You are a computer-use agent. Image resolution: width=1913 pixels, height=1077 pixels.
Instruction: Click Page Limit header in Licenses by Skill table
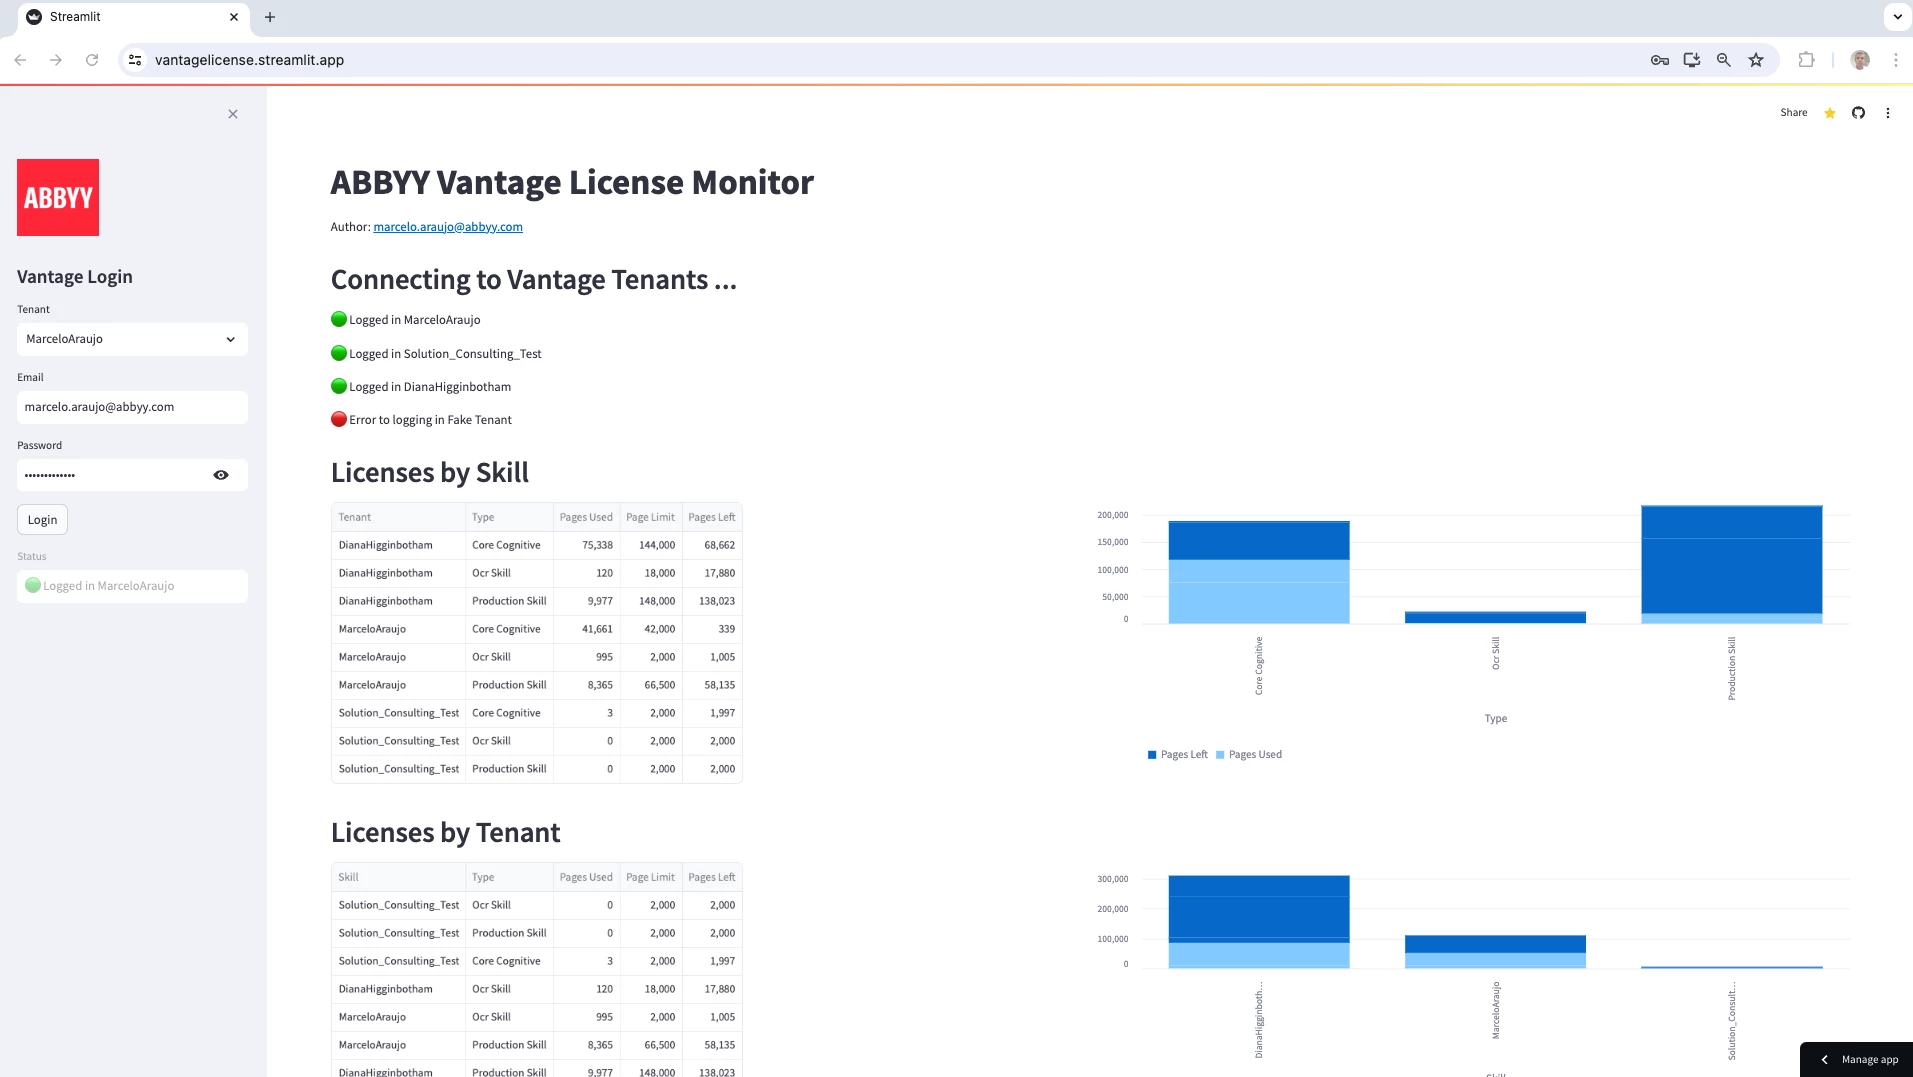pyautogui.click(x=650, y=517)
